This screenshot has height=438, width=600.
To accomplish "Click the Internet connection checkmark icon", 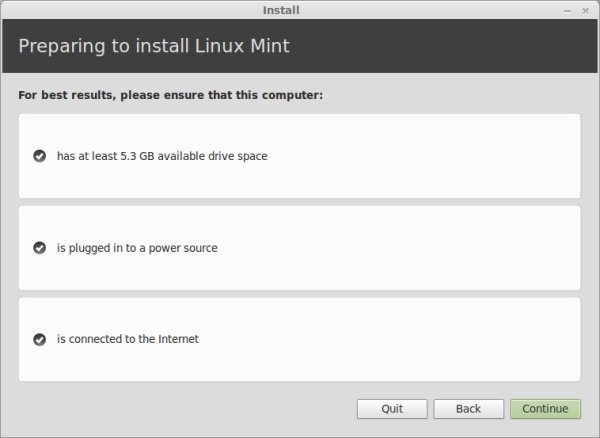I will coord(39,339).
